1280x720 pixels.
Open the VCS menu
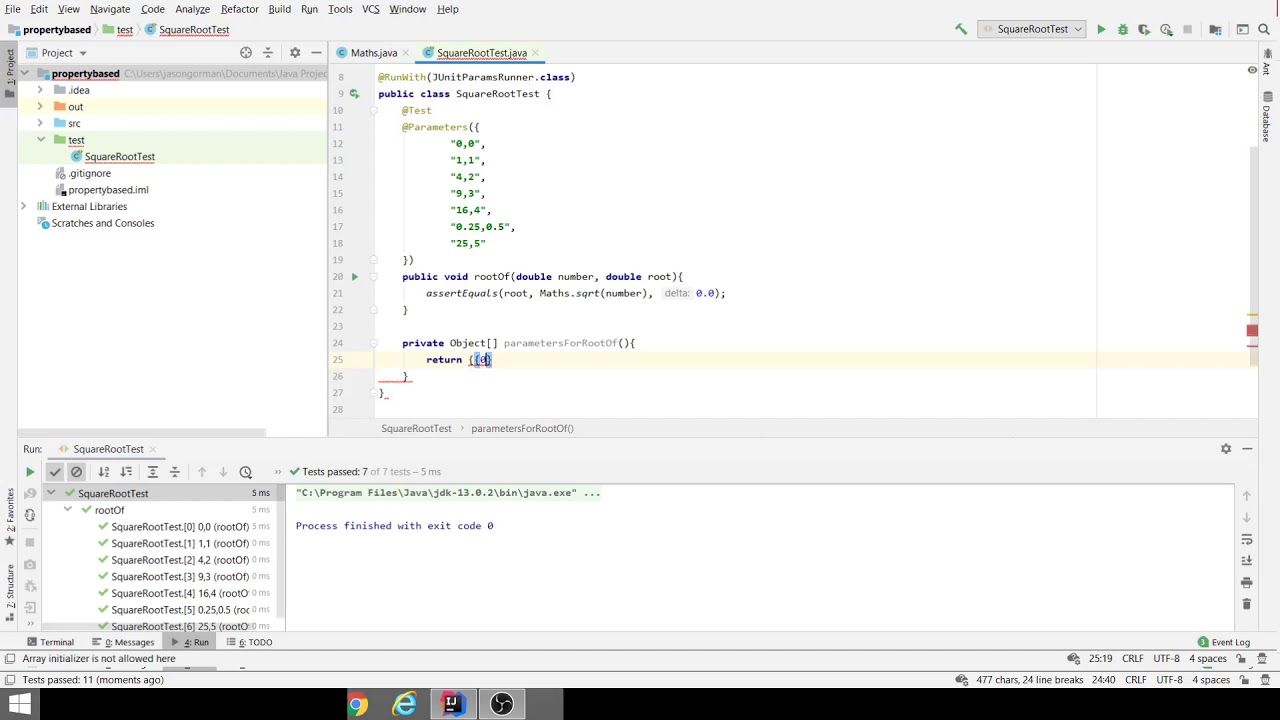pos(371,9)
